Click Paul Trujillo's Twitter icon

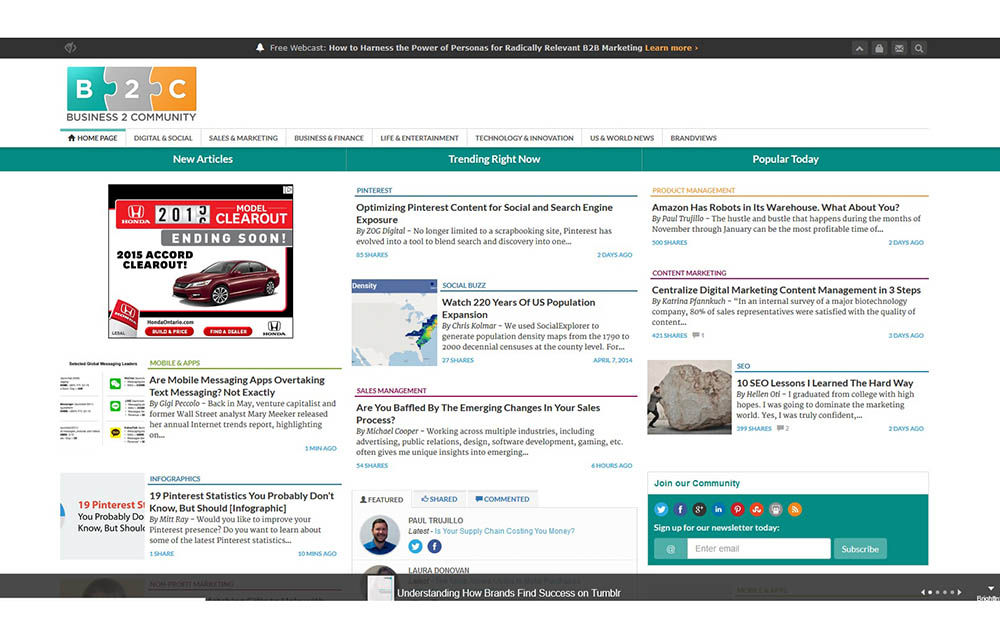pos(415,547)
